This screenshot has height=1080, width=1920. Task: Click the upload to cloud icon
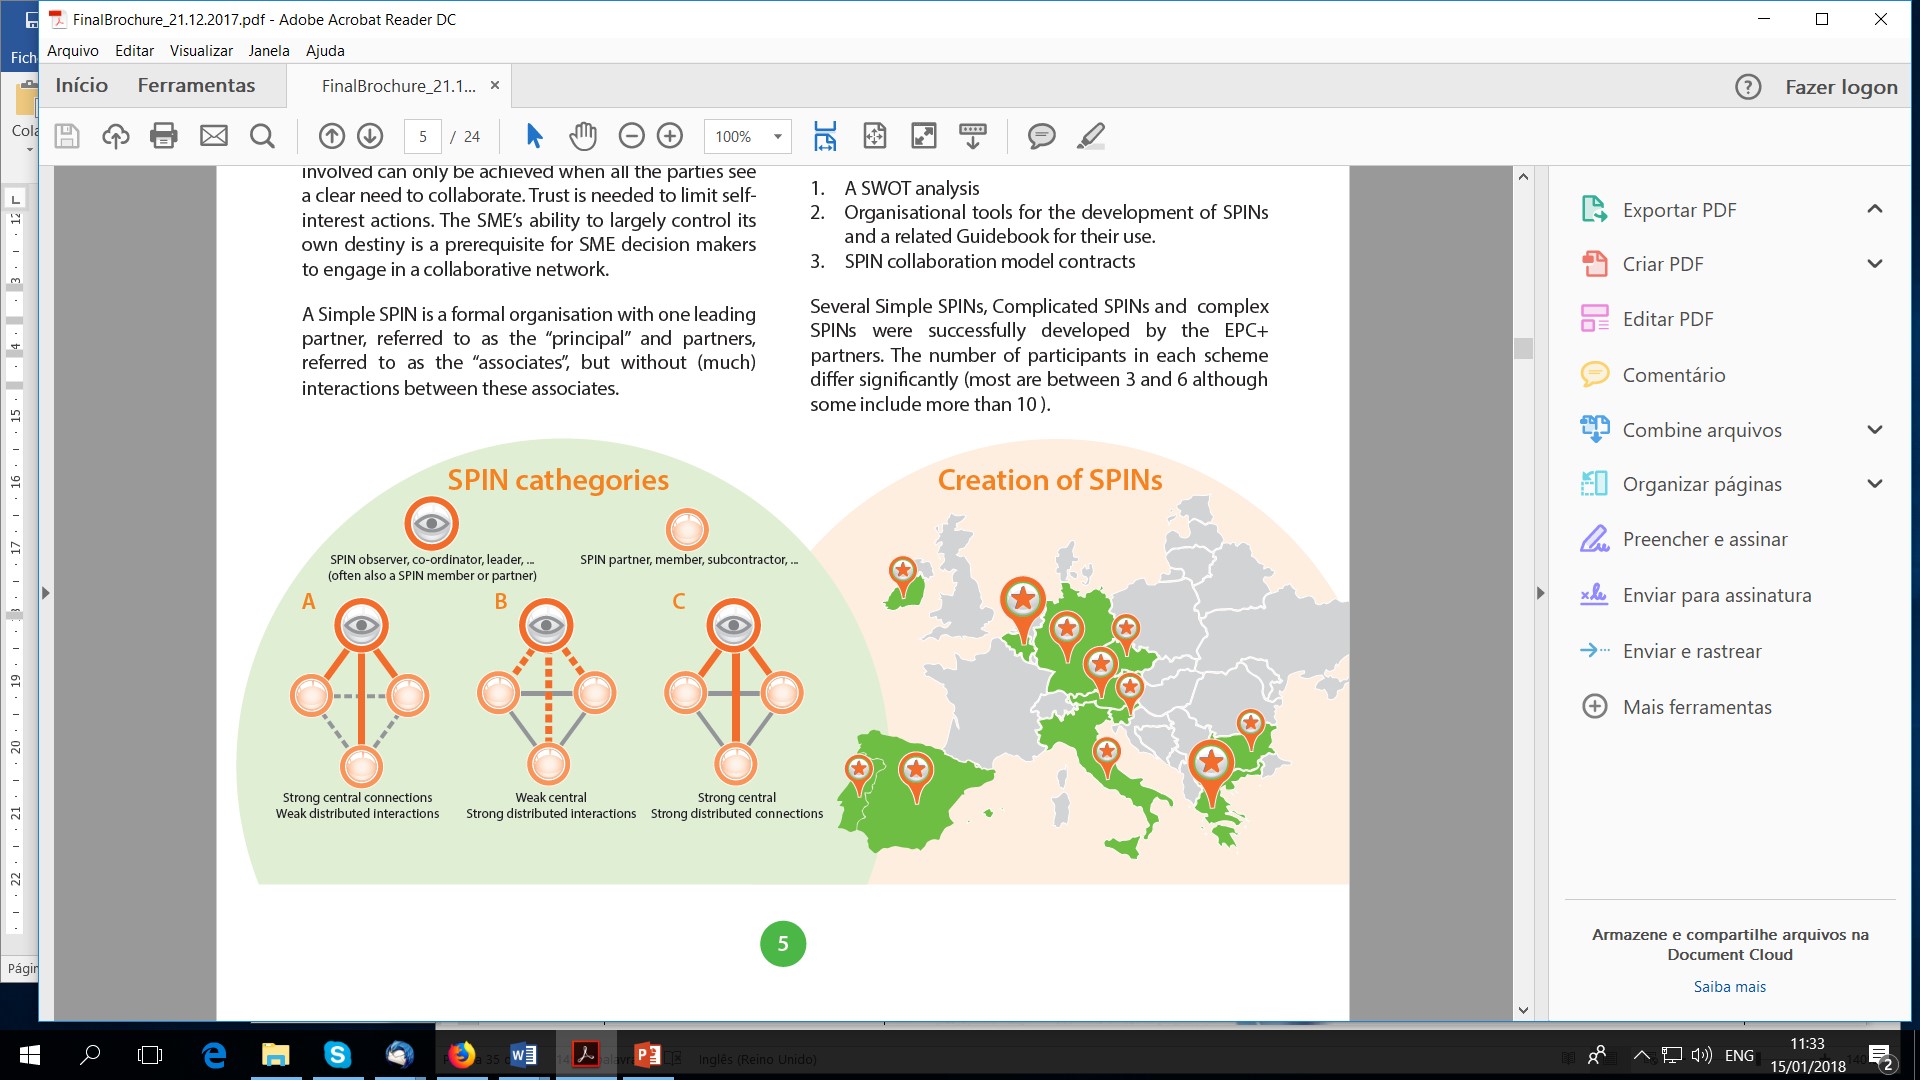coord(116,136)
